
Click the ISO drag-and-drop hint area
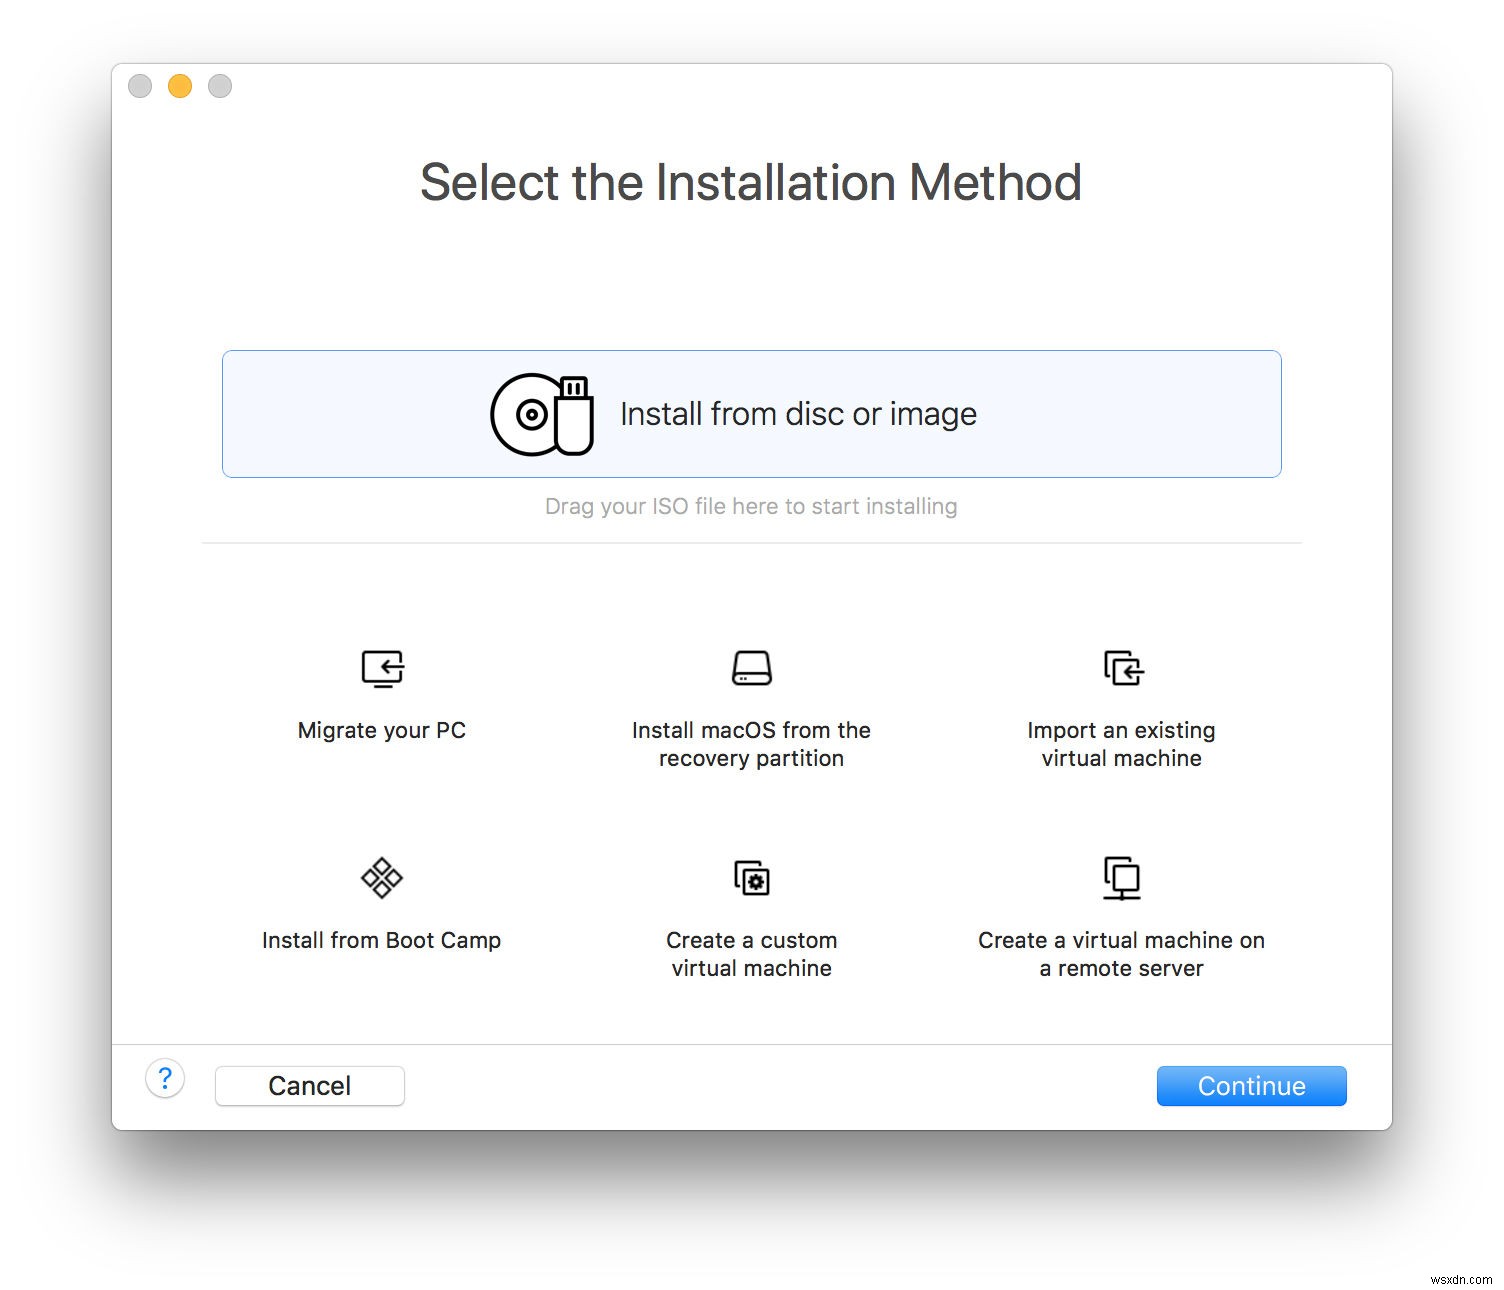751,506
